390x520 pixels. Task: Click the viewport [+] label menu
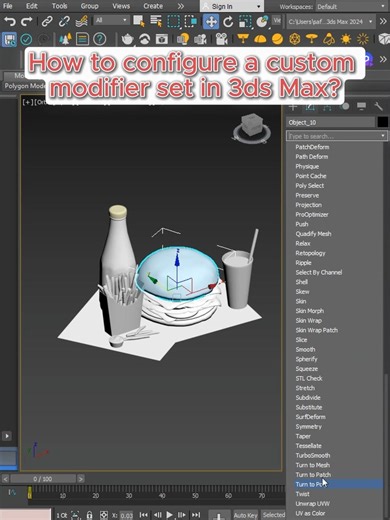(28, 102)
